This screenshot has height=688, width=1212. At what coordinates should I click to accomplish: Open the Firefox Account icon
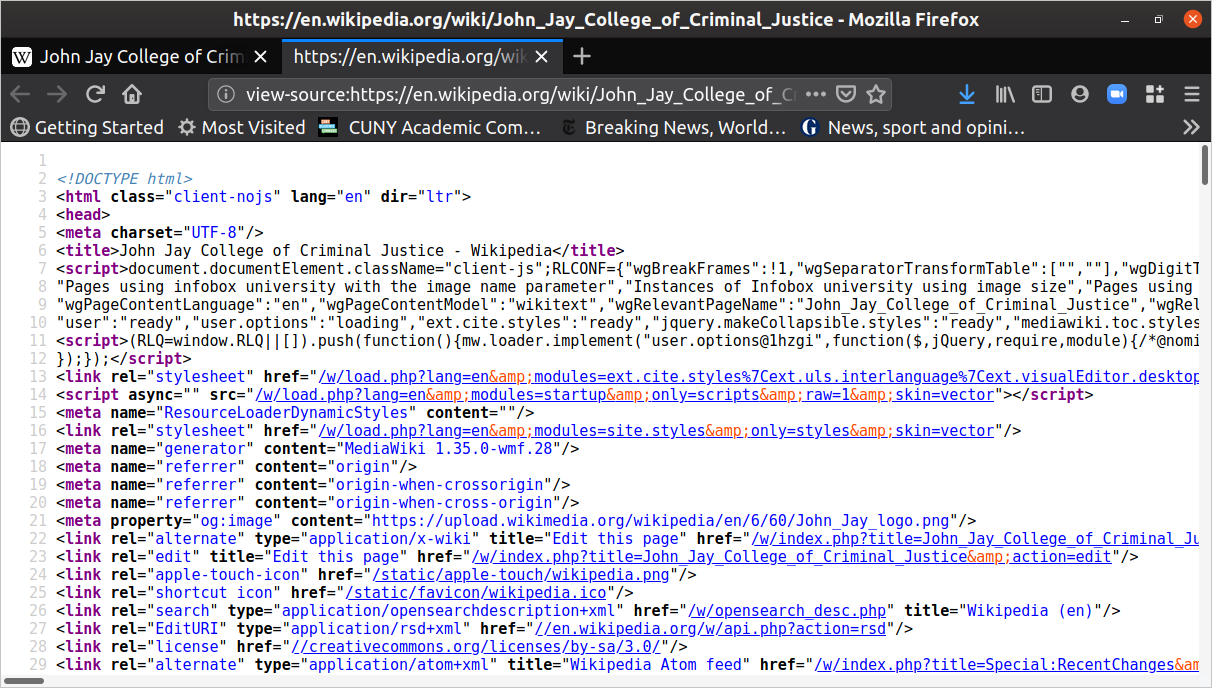(x=1079, y=93)
